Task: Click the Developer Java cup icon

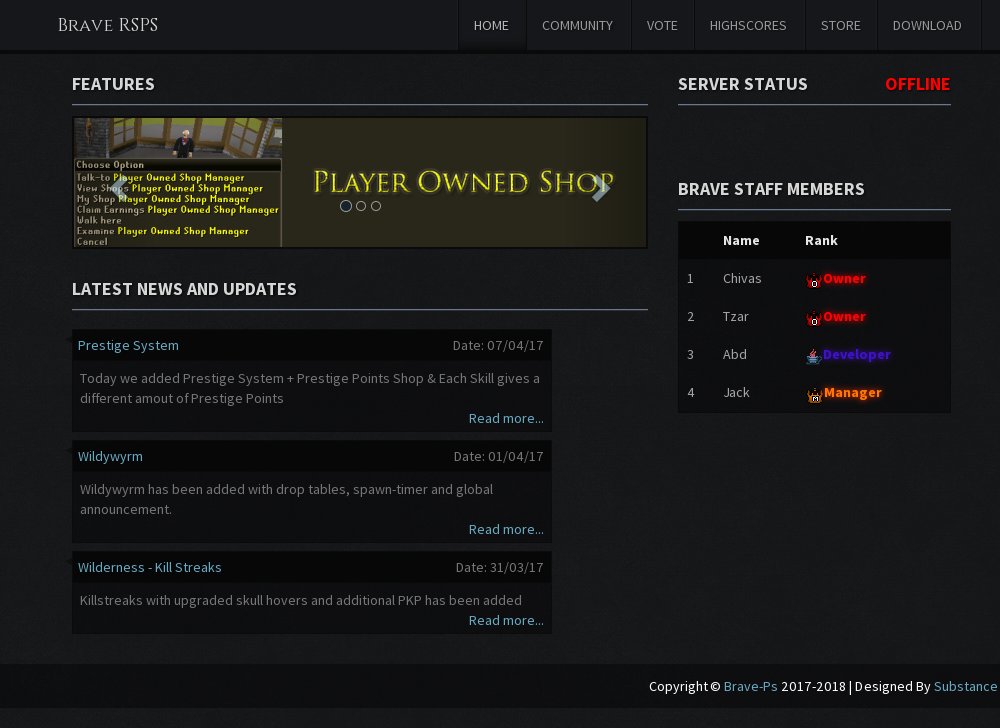Action: coord(813,356)
